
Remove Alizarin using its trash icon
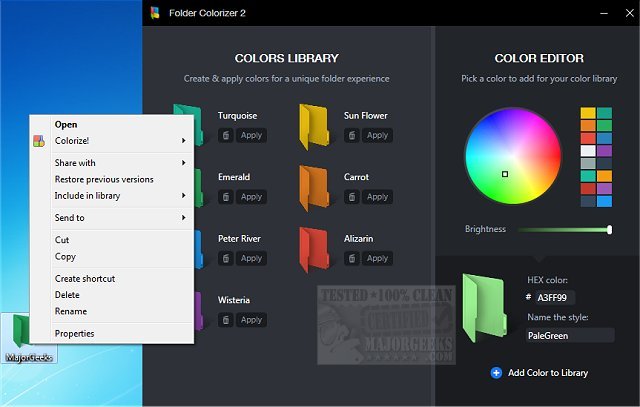coord(352,258)
